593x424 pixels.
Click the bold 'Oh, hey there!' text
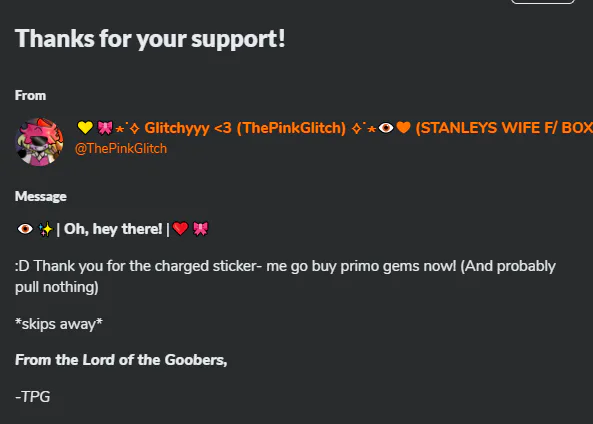point(113,229)
